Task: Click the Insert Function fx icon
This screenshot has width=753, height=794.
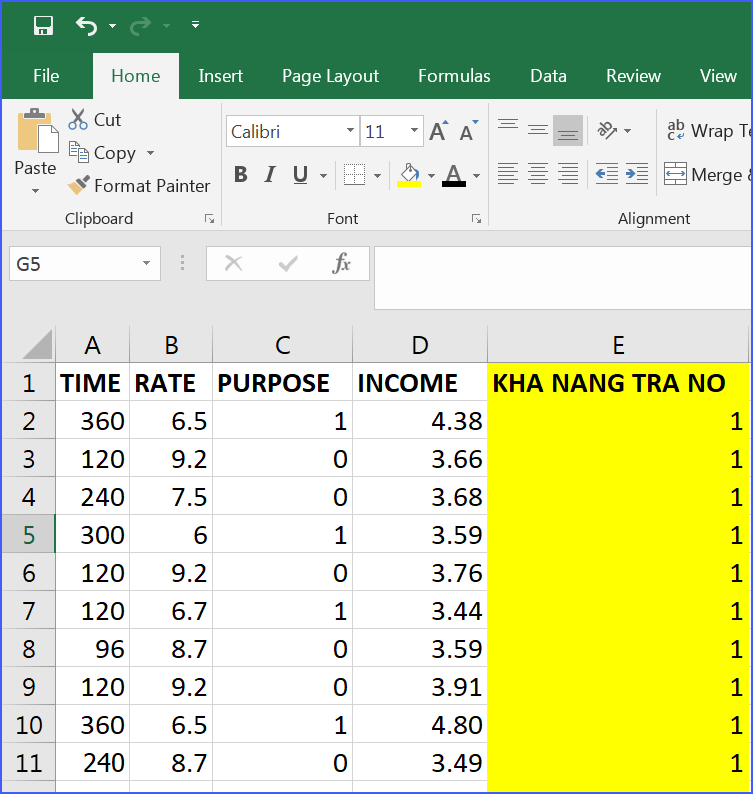Action: pyautogui.click(x=342, y=263)
